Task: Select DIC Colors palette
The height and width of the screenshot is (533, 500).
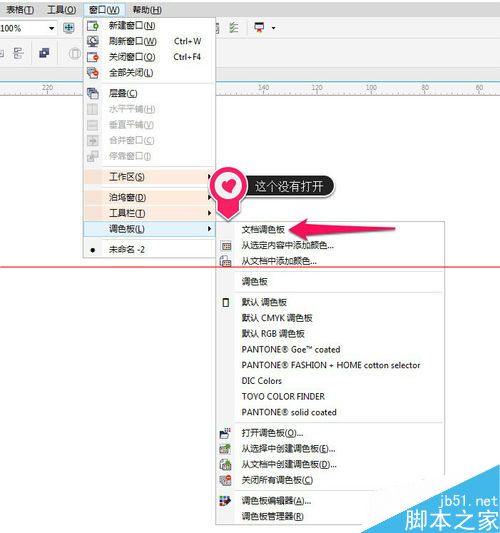Action: click(x=330, y=381)
